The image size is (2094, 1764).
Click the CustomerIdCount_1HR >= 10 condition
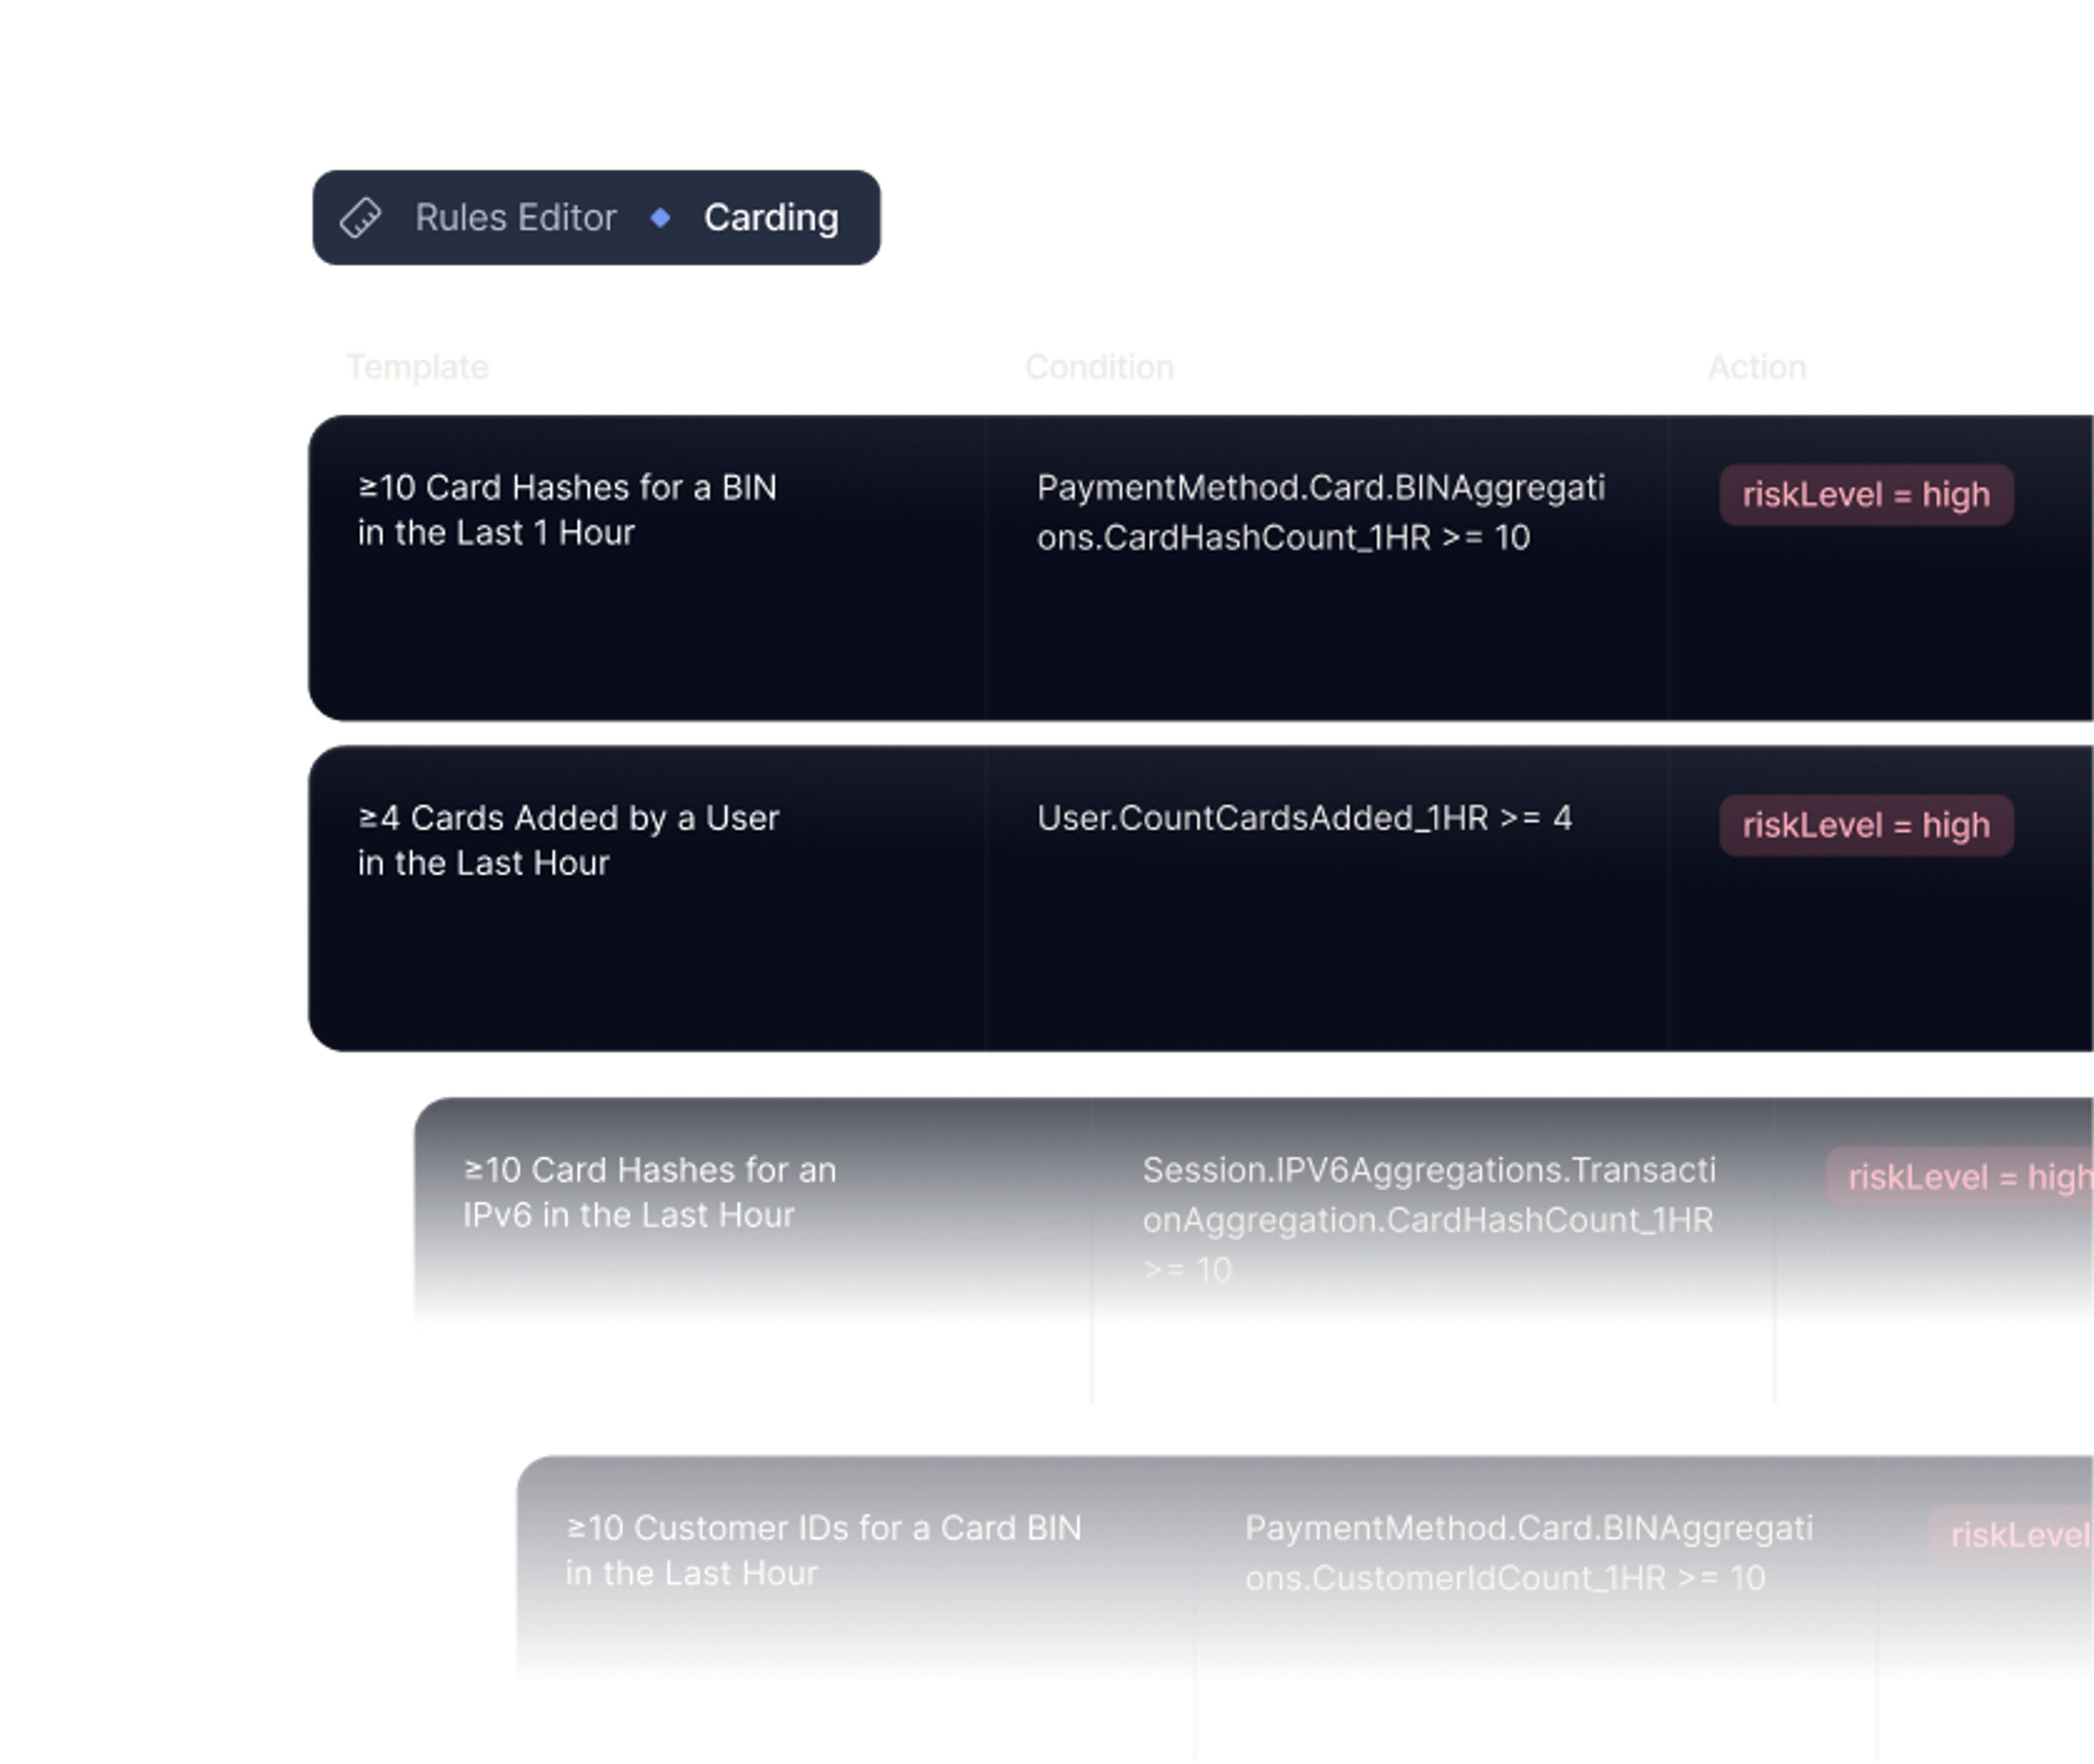click(1528, 1553)
